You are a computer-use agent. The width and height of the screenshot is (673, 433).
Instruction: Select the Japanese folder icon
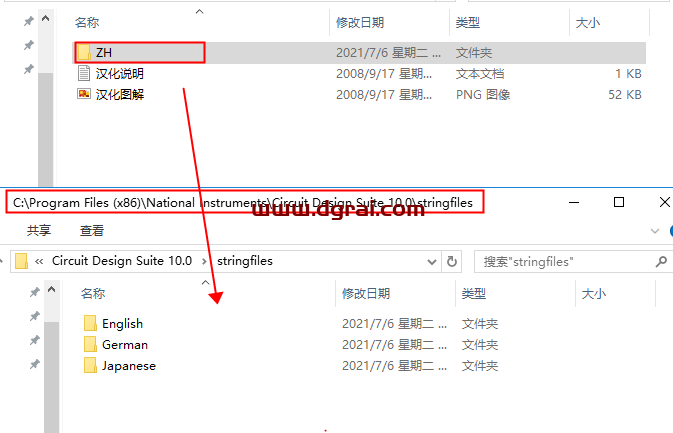click(x=90, y=365)
